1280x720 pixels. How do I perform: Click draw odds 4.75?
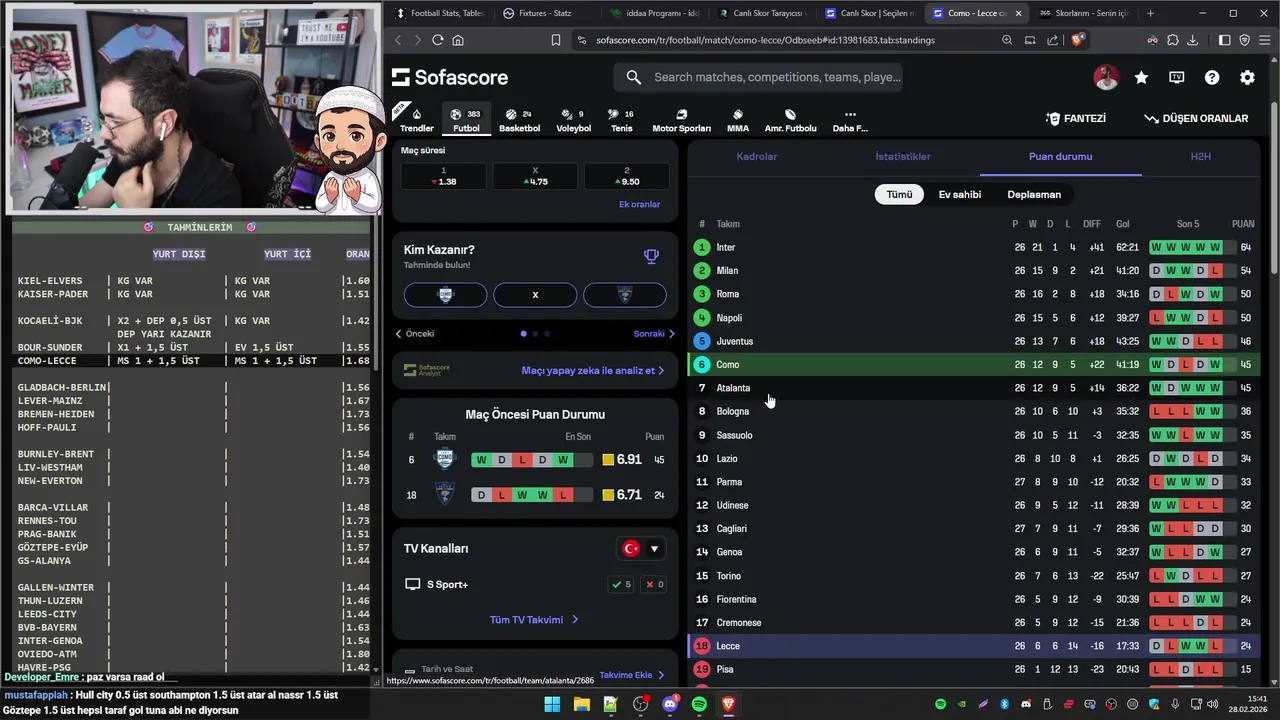pos(535,176)
